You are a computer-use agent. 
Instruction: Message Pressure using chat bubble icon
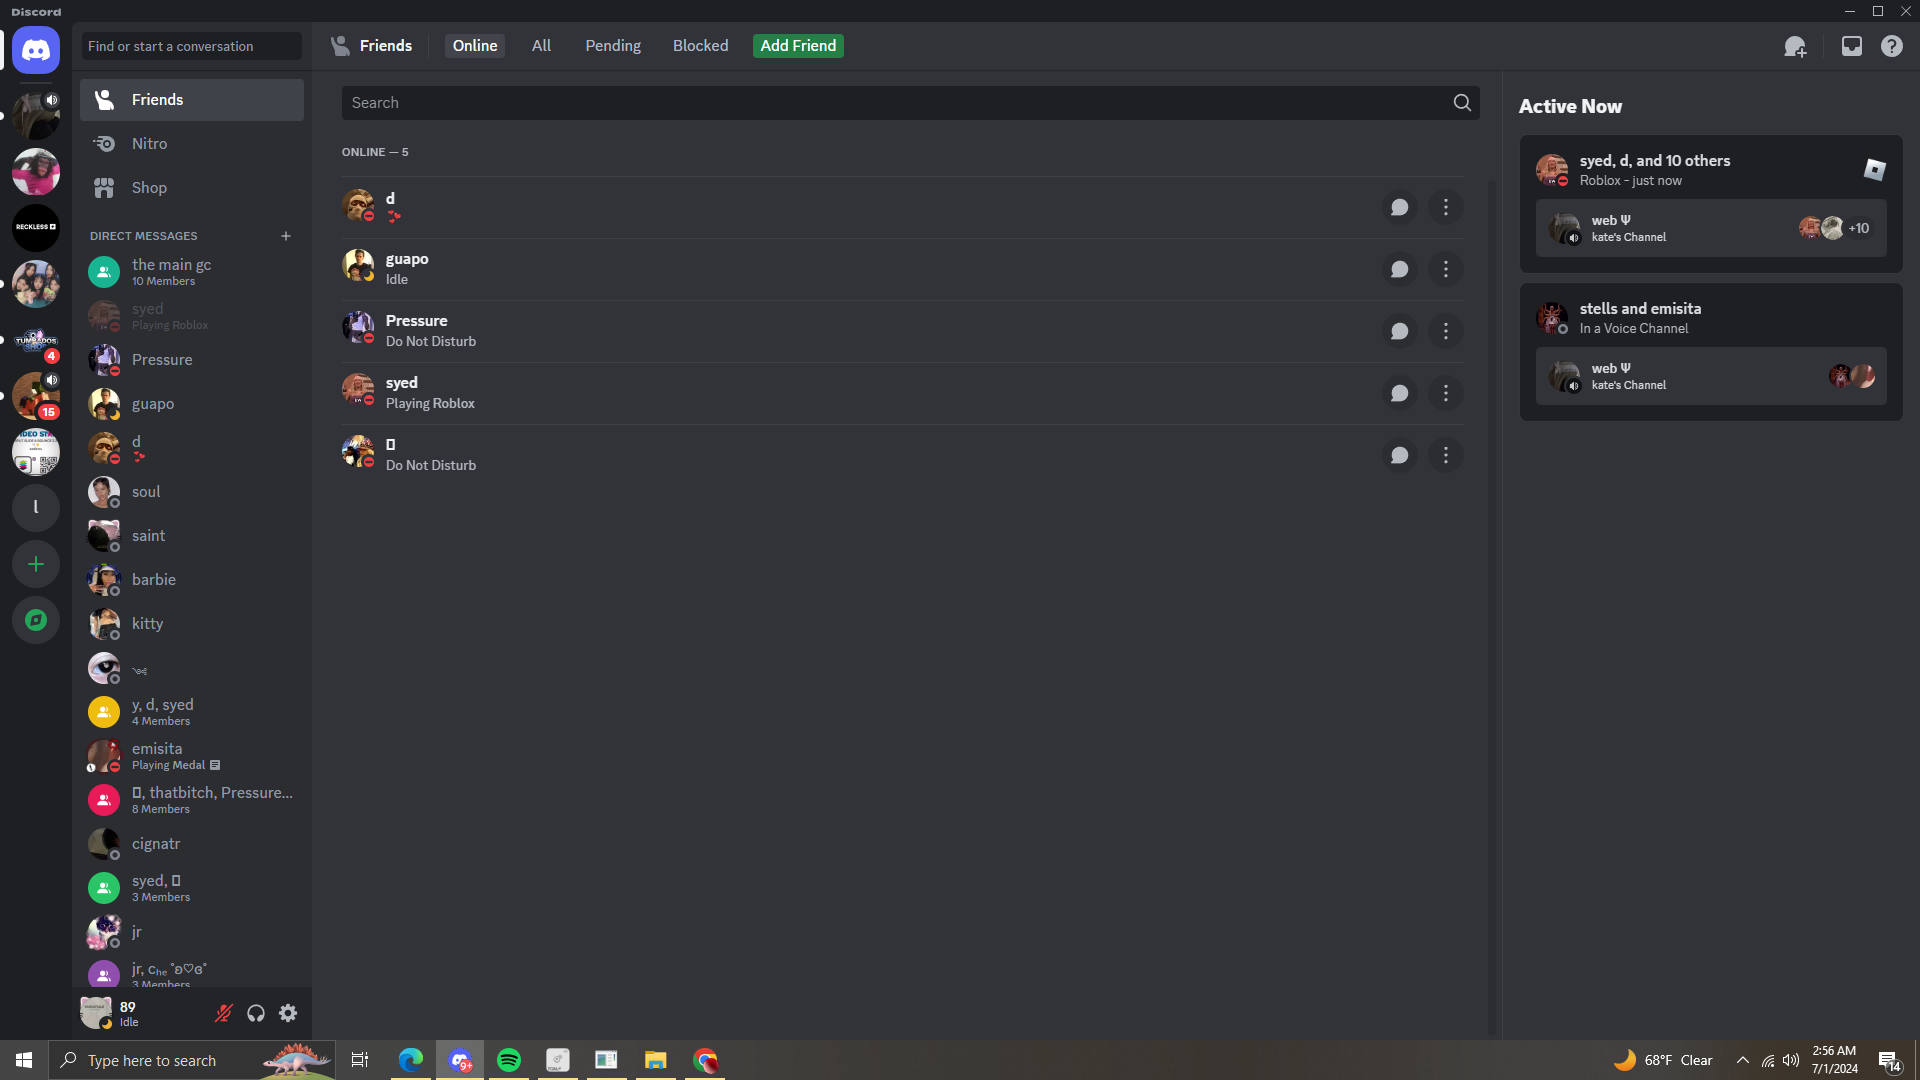coord(1400,331)
